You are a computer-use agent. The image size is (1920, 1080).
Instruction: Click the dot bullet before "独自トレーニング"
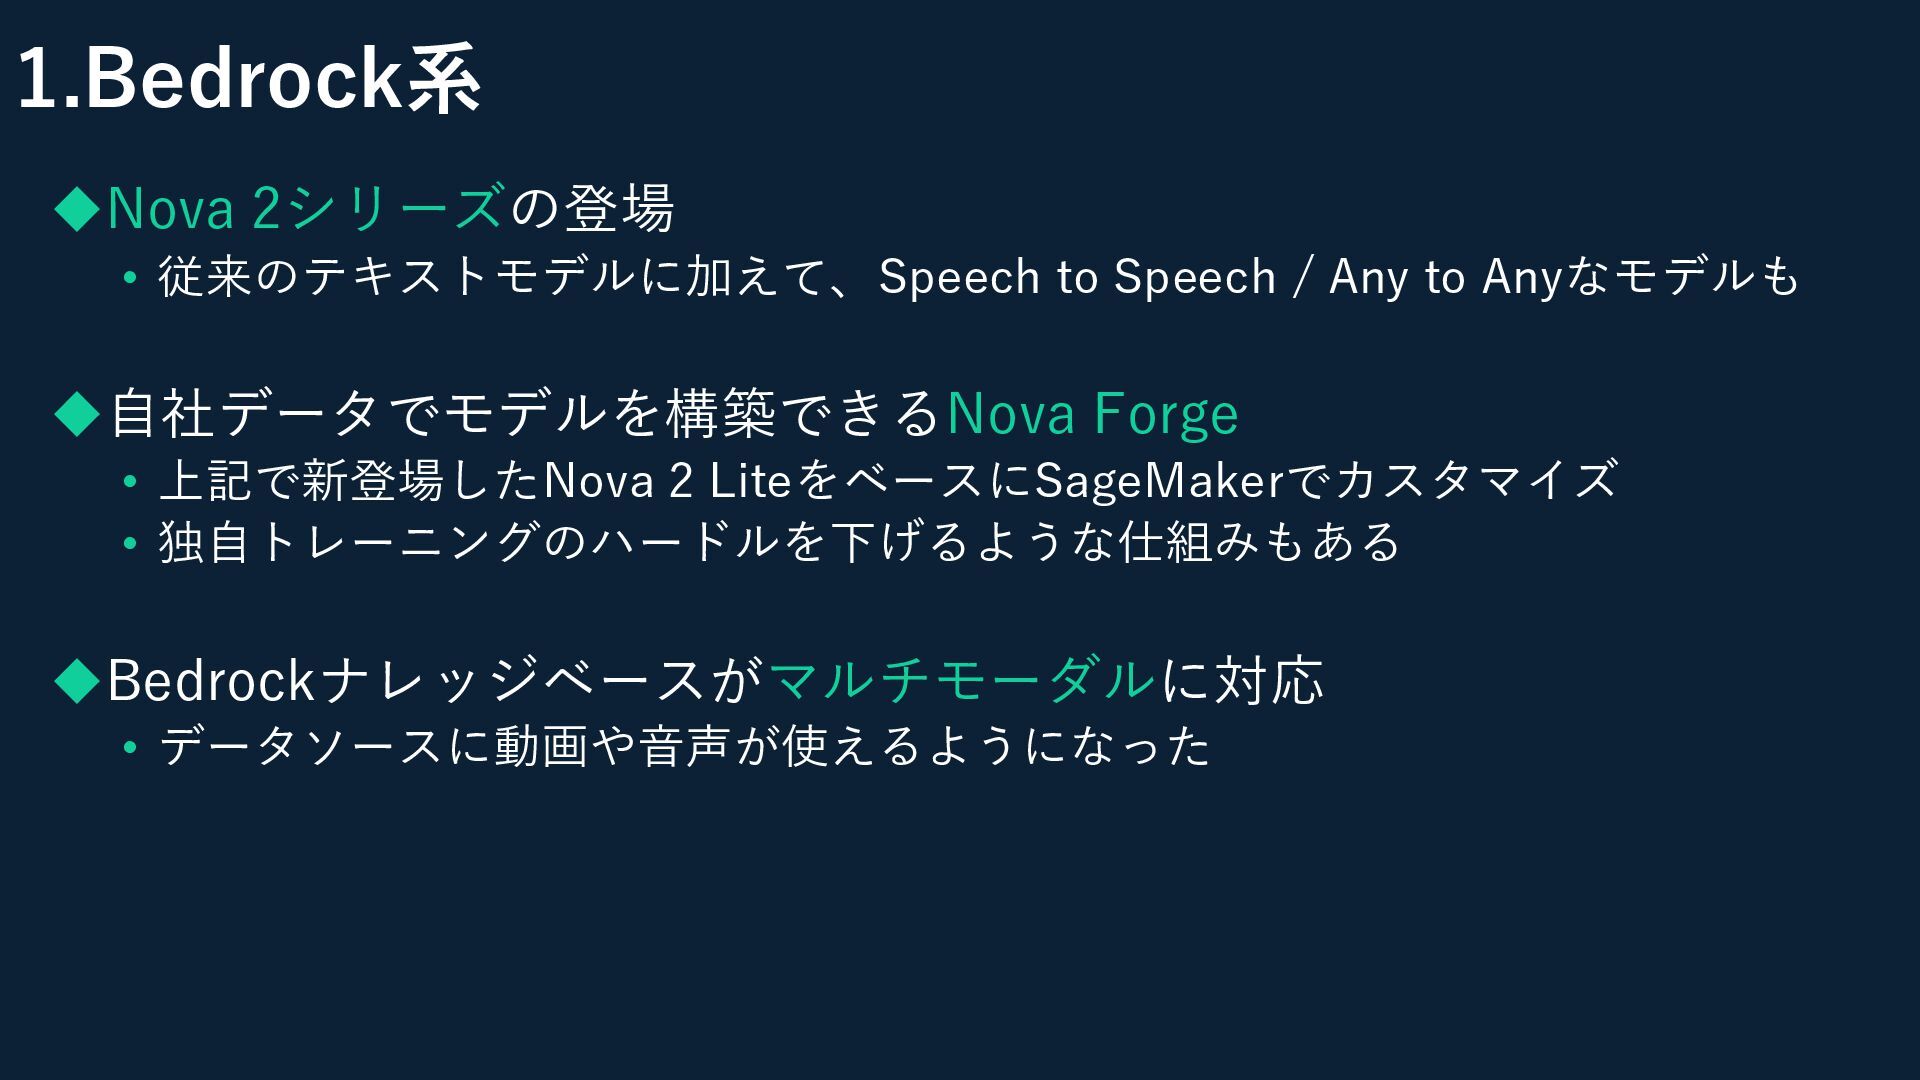(x=129, y=544)
